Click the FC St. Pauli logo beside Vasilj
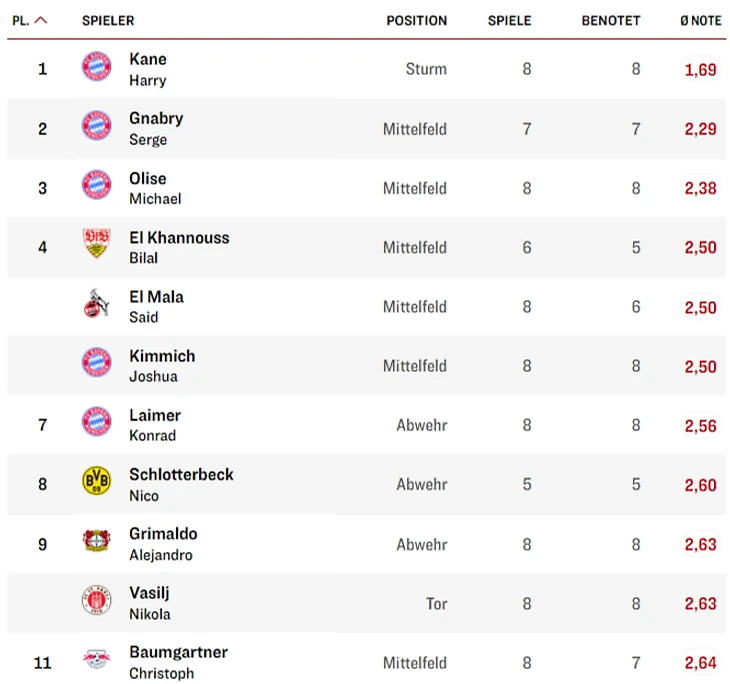The width and height of the screenshot is (730, 684). pyautogui.click(x=97, y=602)
